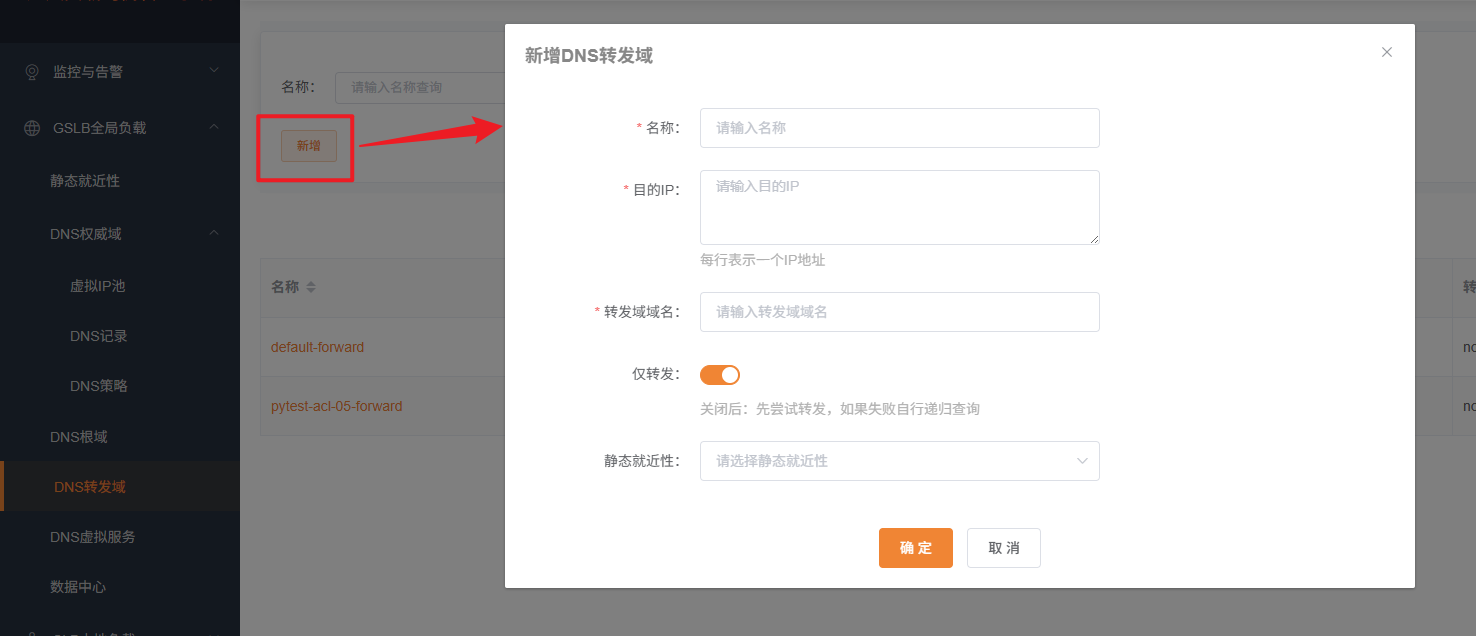
Task: Open the pytest-acl-05-forward entry
Action: [335, 406]
